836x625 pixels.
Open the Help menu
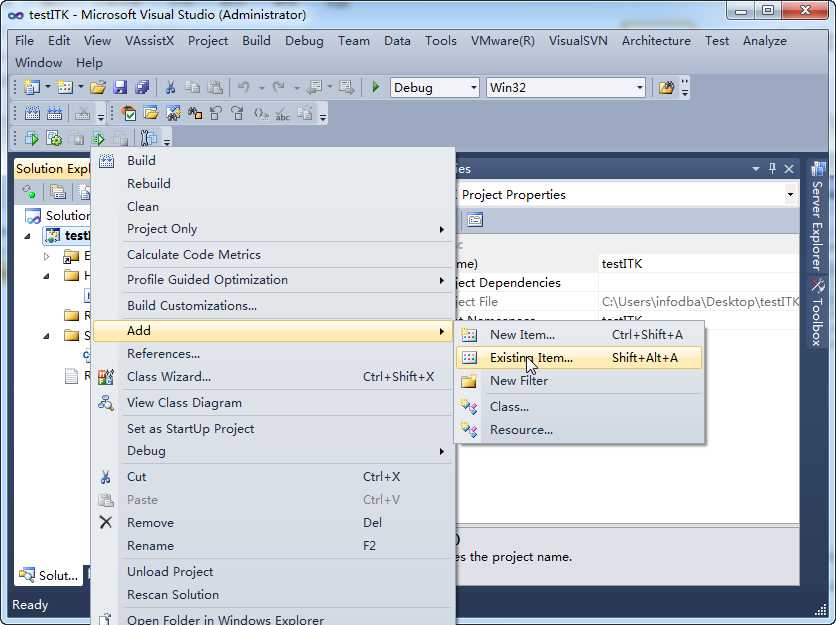(89, 62)
